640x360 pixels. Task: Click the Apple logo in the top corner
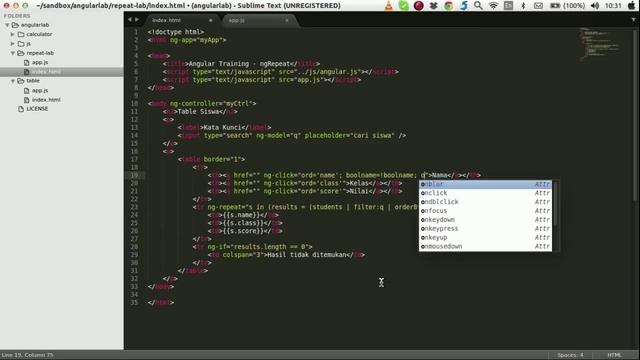point(631,6)
